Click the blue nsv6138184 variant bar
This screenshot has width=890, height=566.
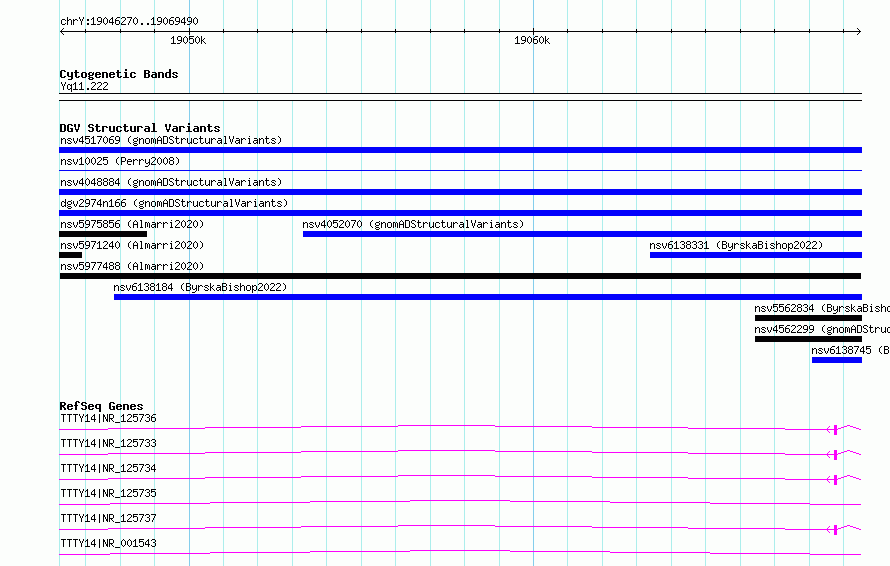coord(488,297)
